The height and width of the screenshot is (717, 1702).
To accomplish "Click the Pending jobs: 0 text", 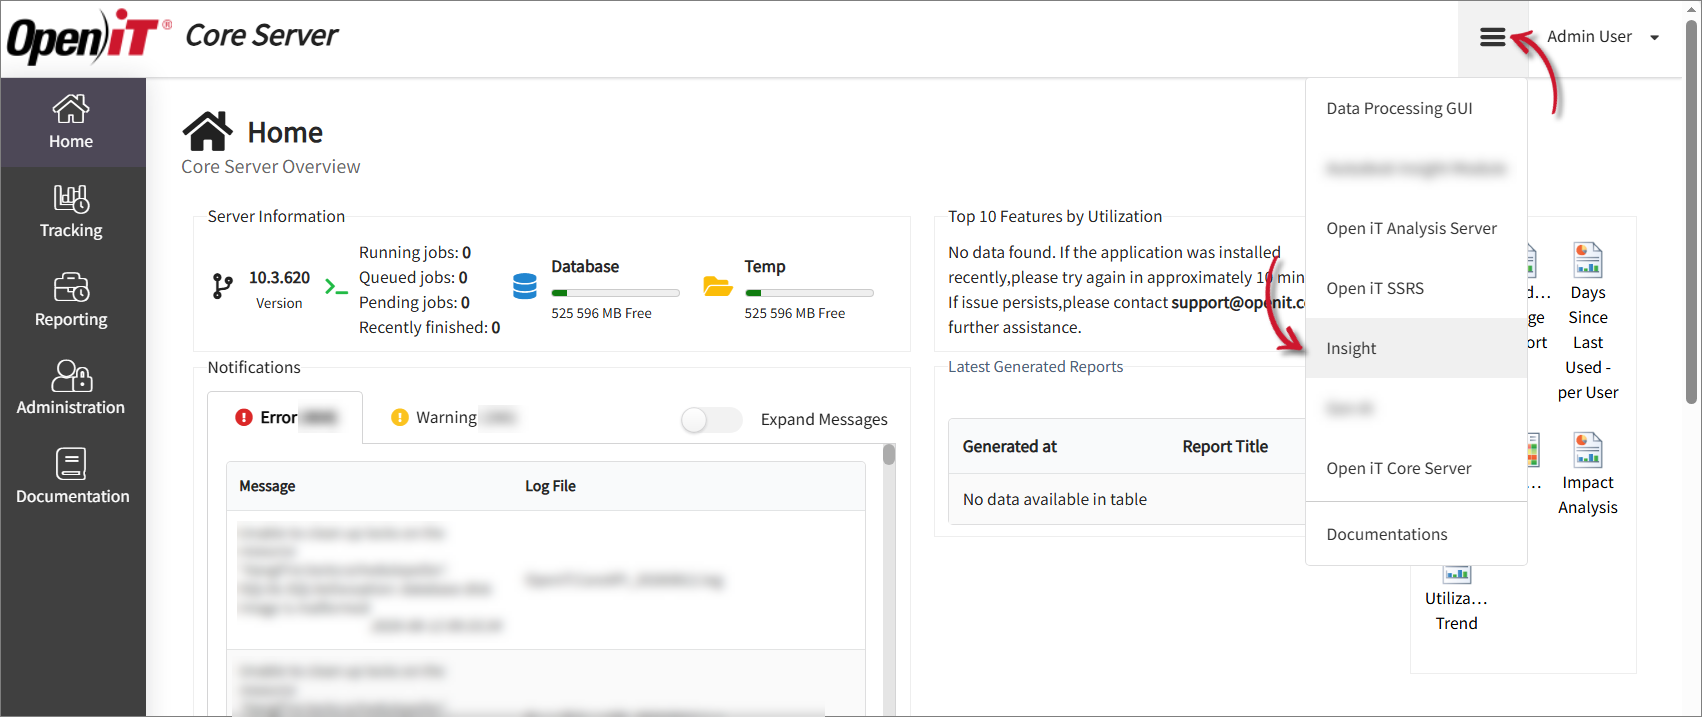I will click(414, 302).
